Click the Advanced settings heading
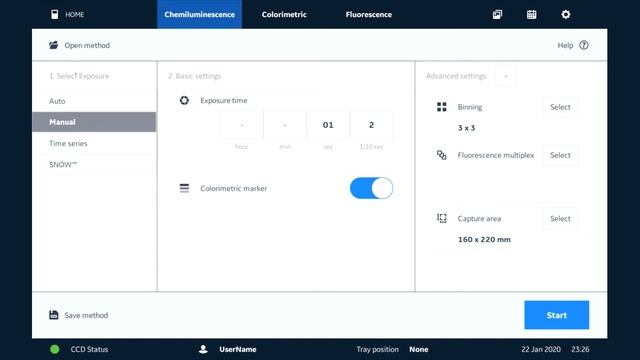 click(456, 76)
